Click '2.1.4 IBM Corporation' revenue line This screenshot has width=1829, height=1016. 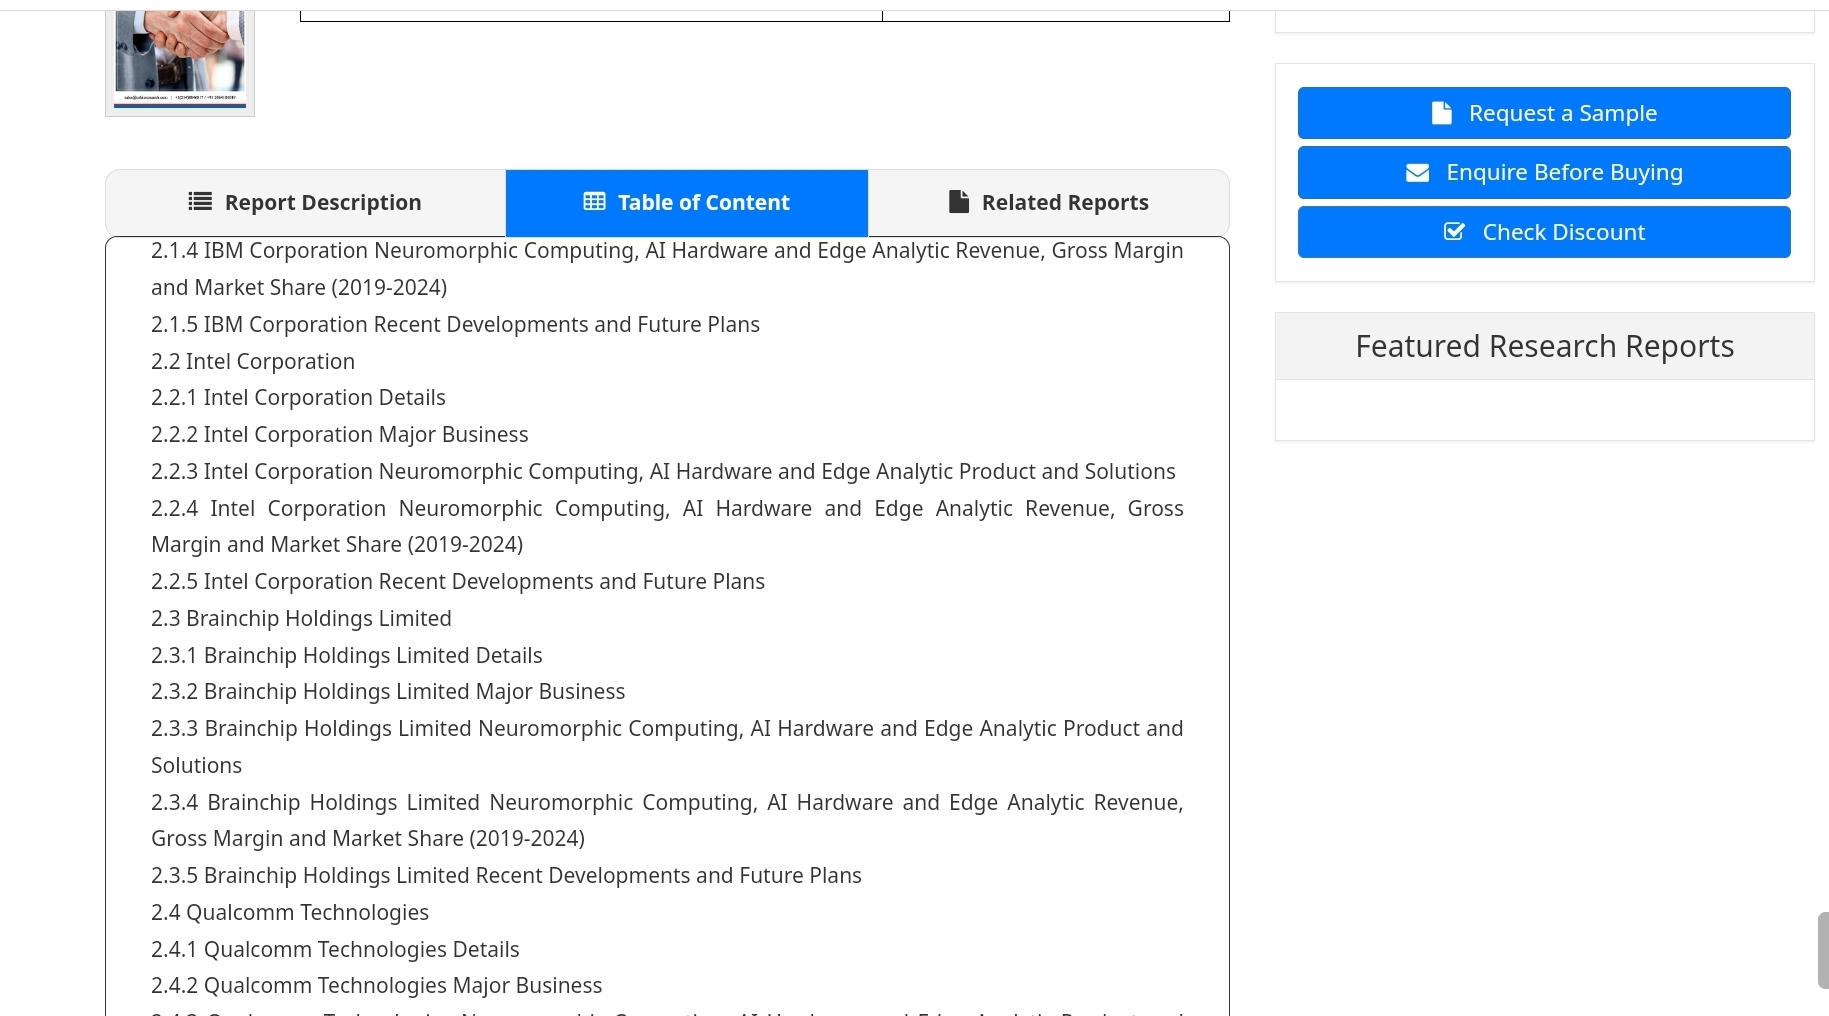click(667, 268)
